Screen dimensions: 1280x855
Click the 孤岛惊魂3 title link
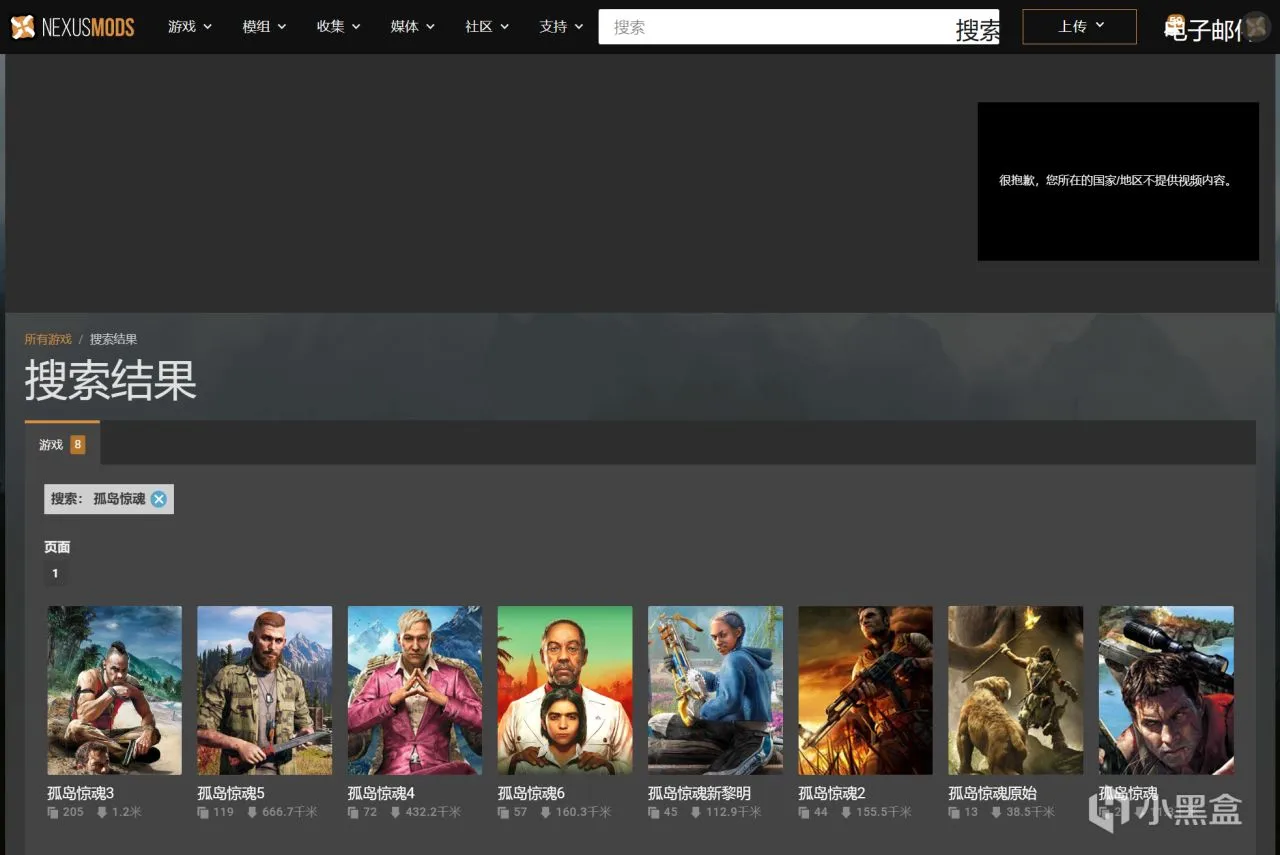tap(81, 793)
